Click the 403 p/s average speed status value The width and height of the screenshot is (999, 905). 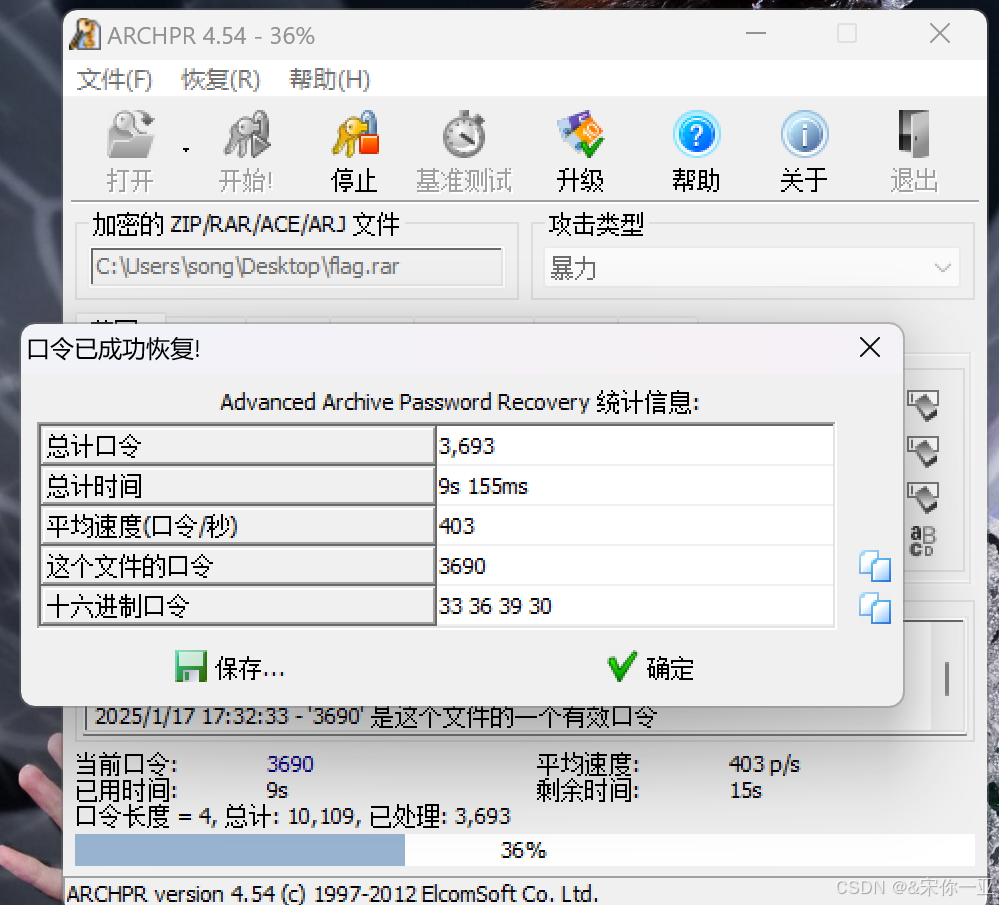click(764, 764)
